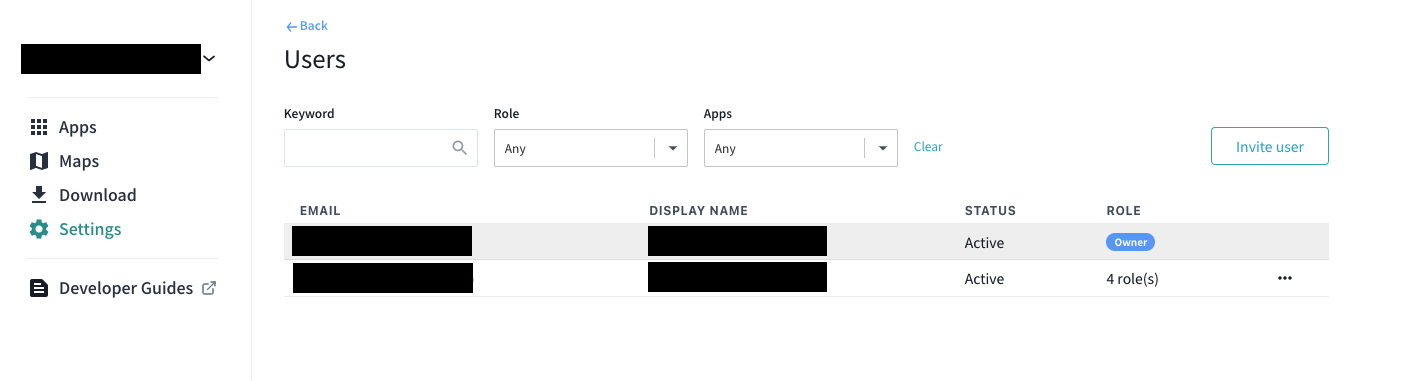The height and width of the screenshot is (381, 1418).
Task: Go back using the Back link
Action: click(x=307, y=26)
